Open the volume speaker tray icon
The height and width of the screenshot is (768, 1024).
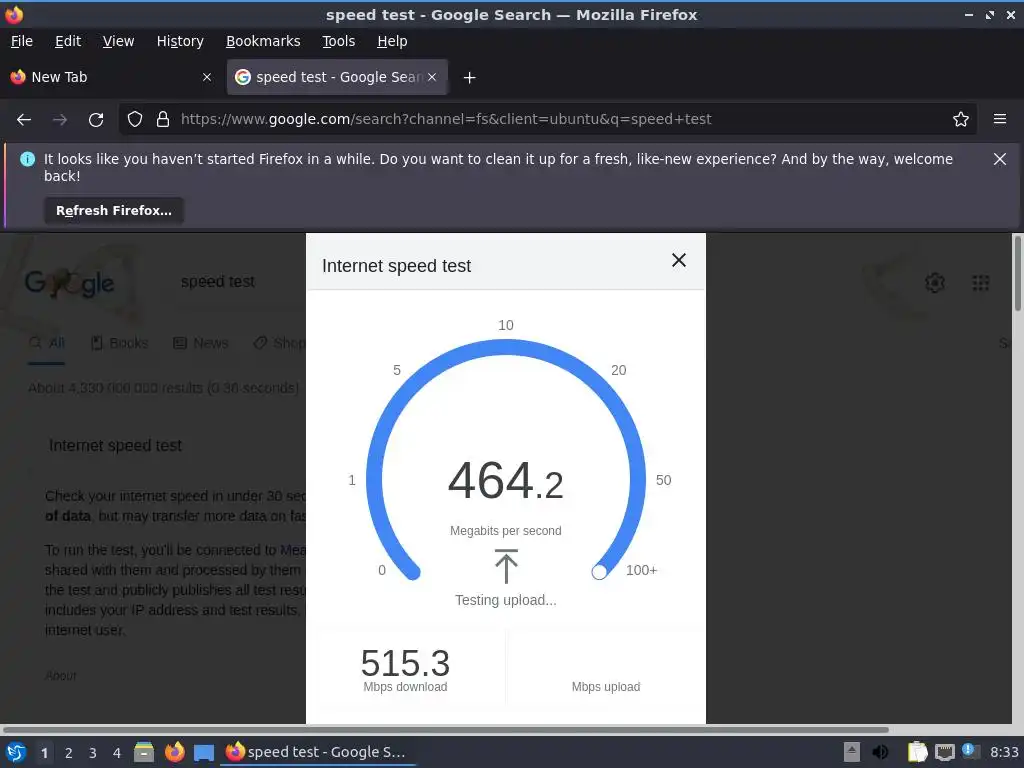coord(880,752)
